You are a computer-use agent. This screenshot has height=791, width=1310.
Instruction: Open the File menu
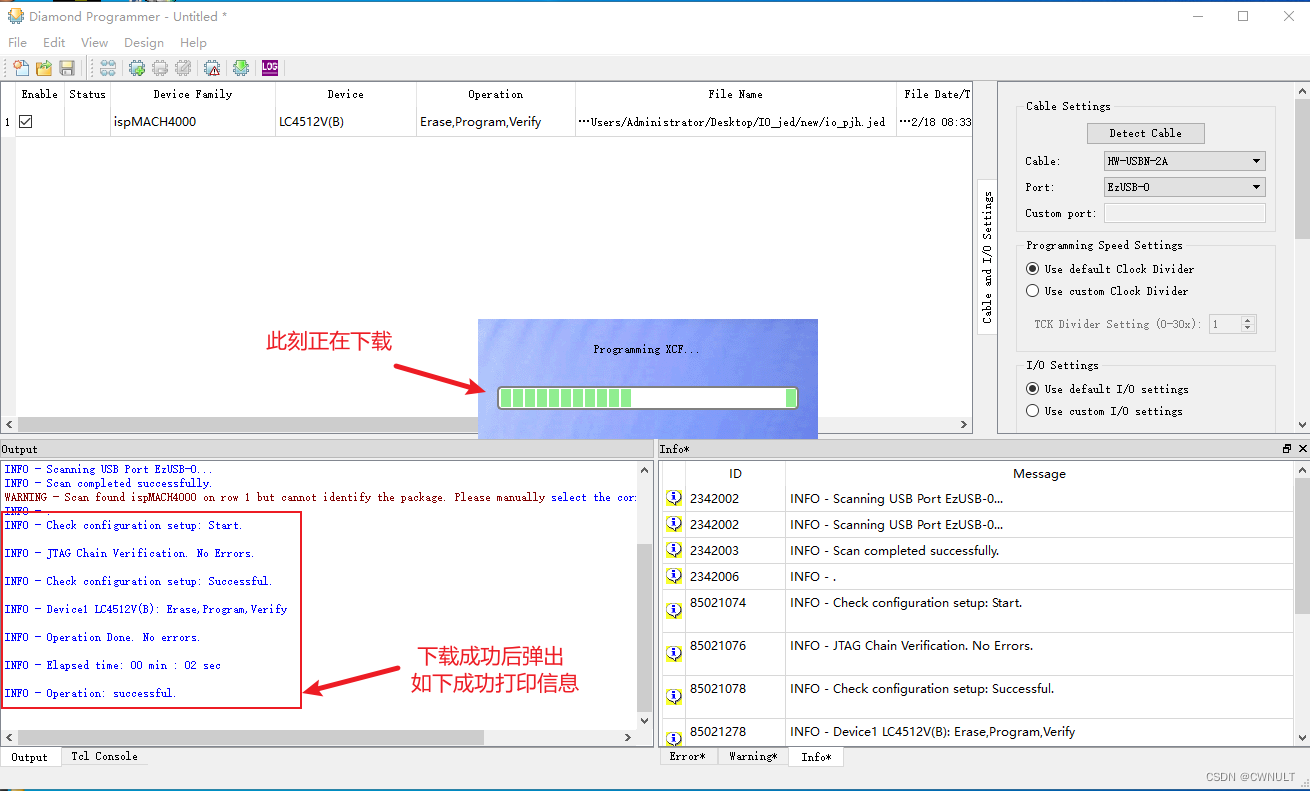click(x=18, y=42)
